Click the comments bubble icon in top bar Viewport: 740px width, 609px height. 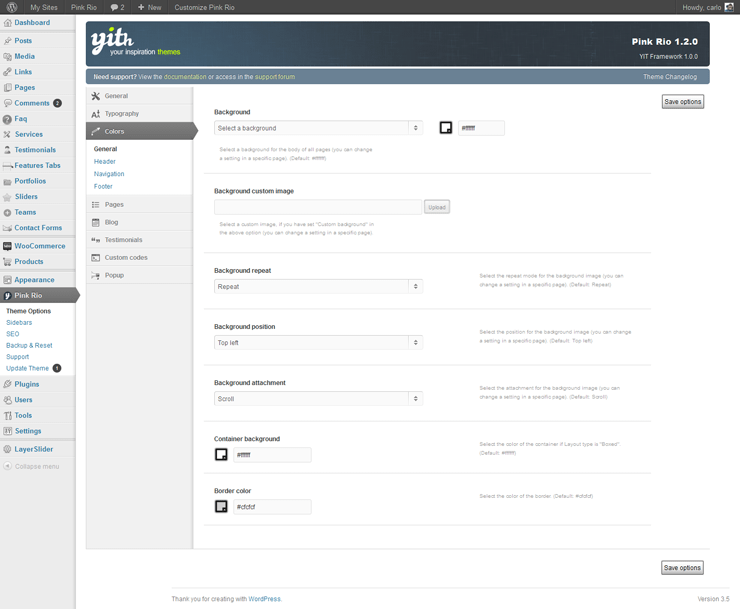[115, 7]
